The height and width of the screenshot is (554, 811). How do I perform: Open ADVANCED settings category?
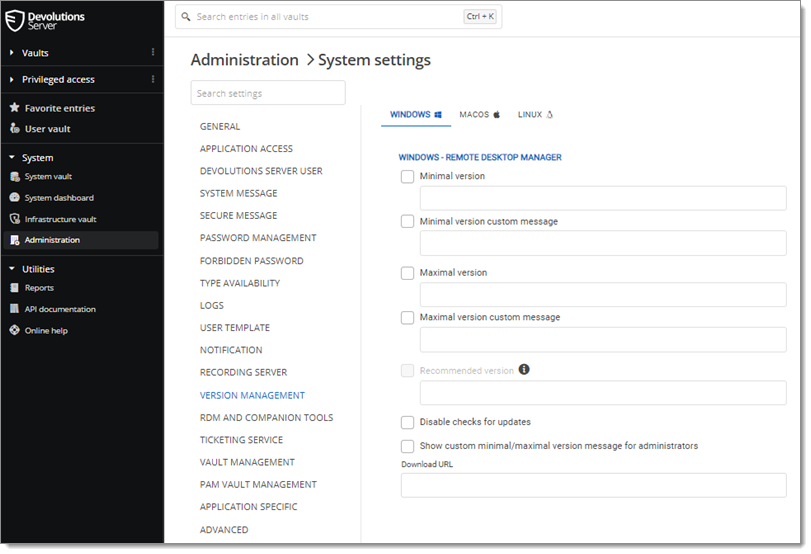coord(224,530)
